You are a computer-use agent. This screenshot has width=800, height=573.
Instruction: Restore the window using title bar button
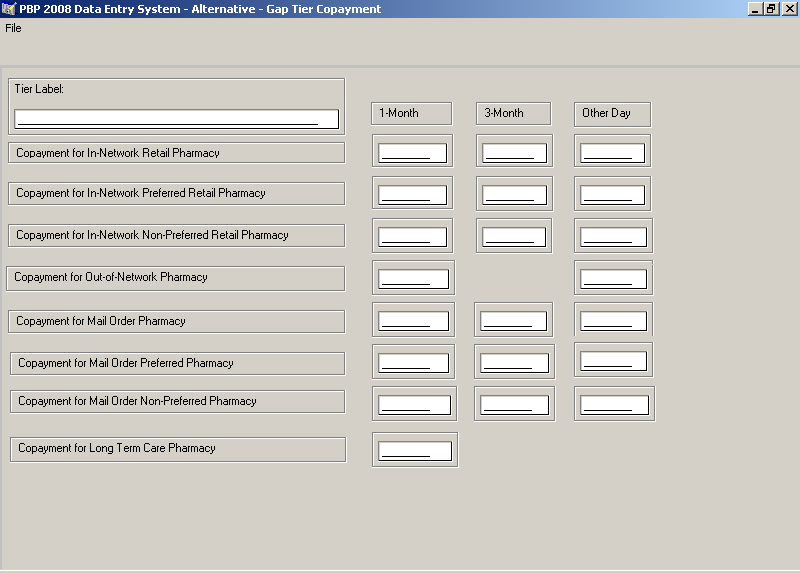(771, 9)
